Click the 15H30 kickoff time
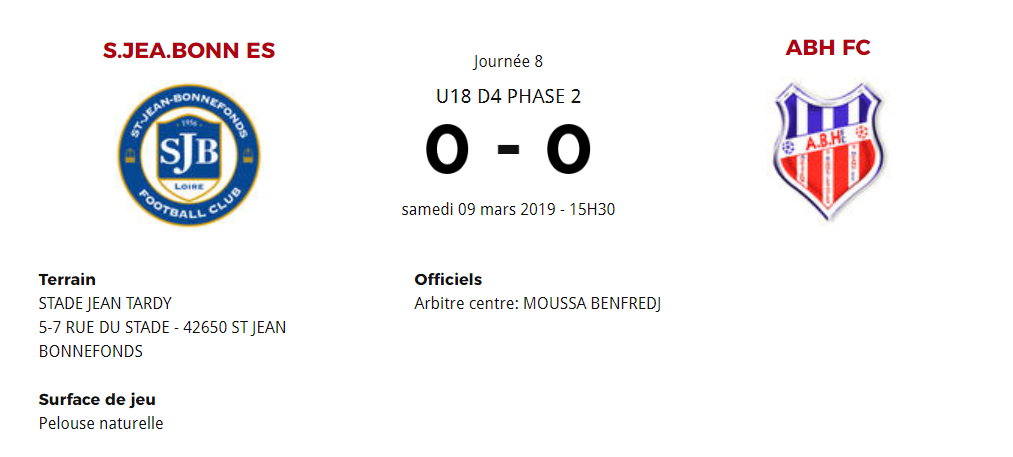This screenshot has height=457, width=1013. (592, 210)
